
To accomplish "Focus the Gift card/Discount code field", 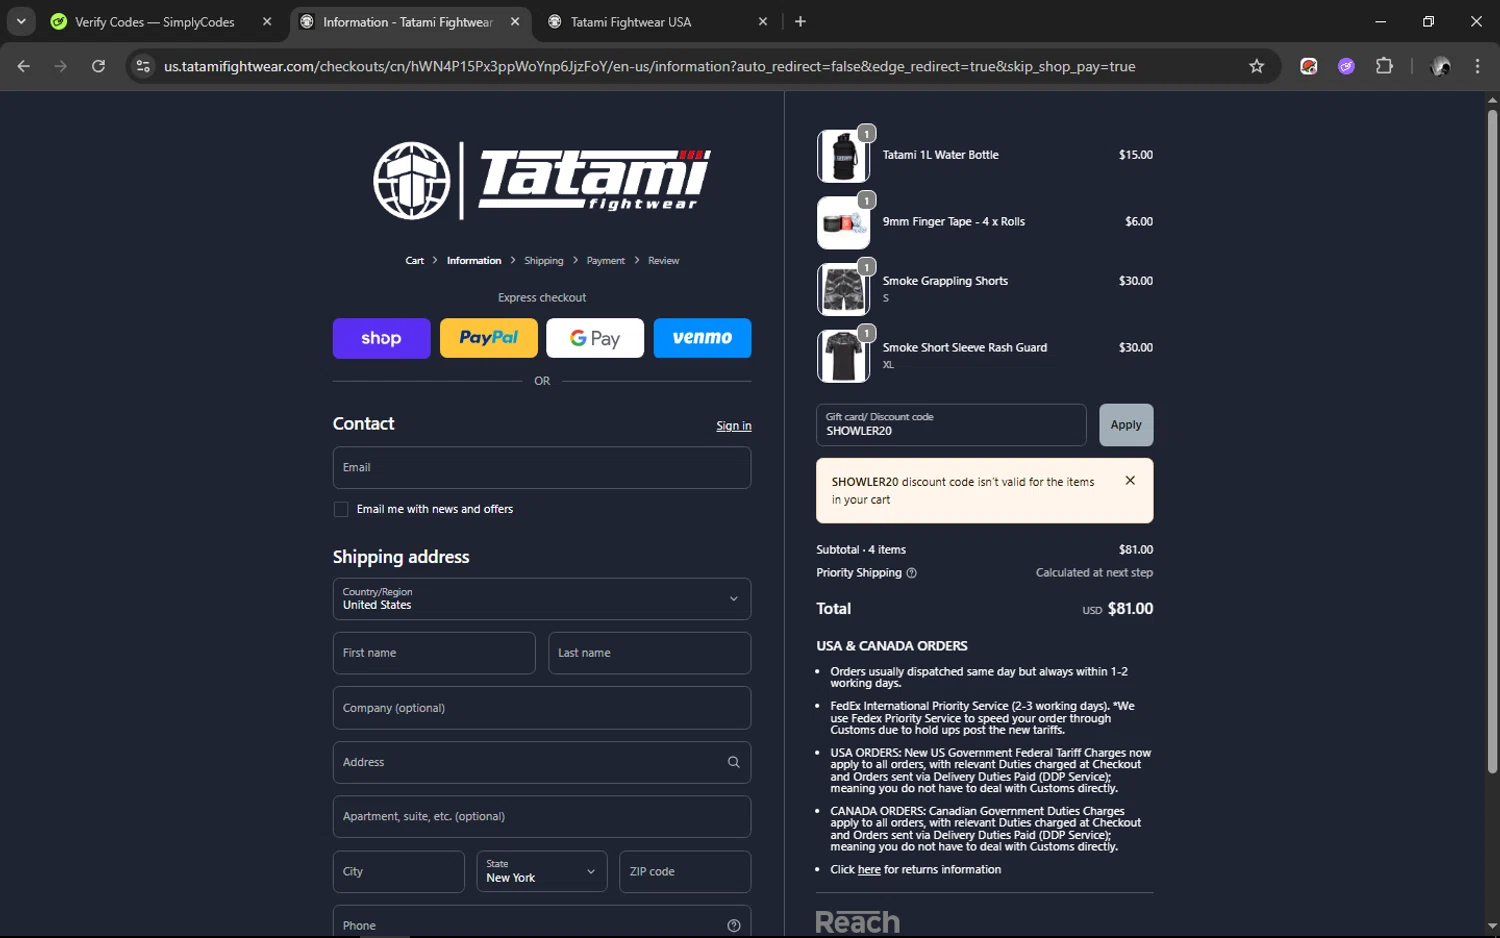I will click(951, 425).
